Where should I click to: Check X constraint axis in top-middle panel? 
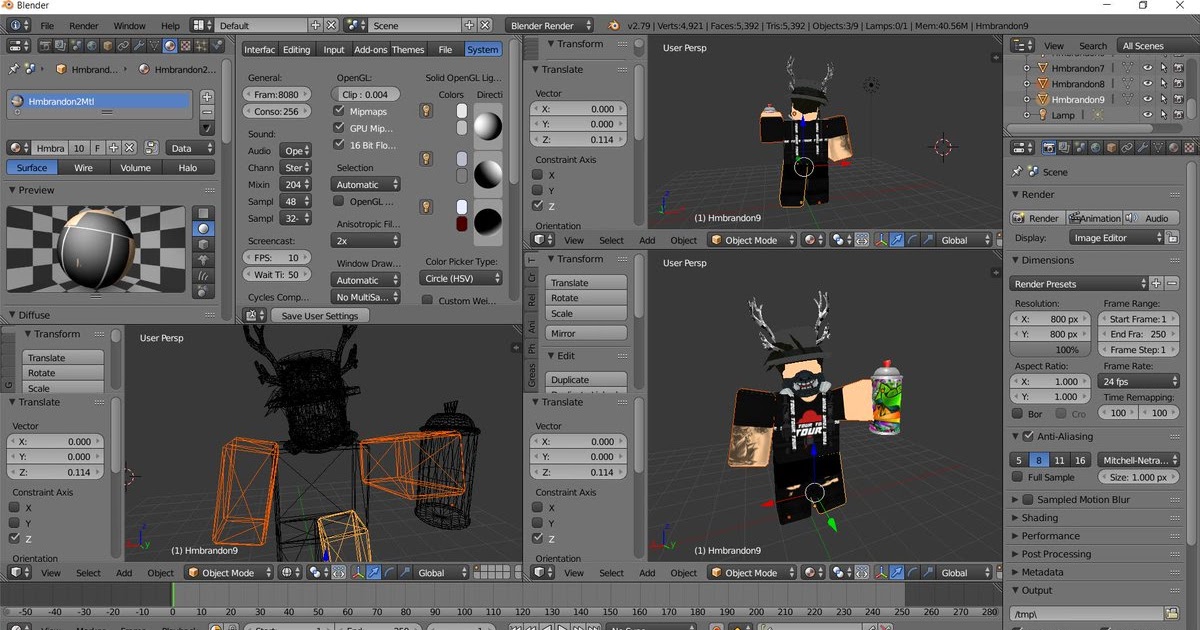point(537,175)
